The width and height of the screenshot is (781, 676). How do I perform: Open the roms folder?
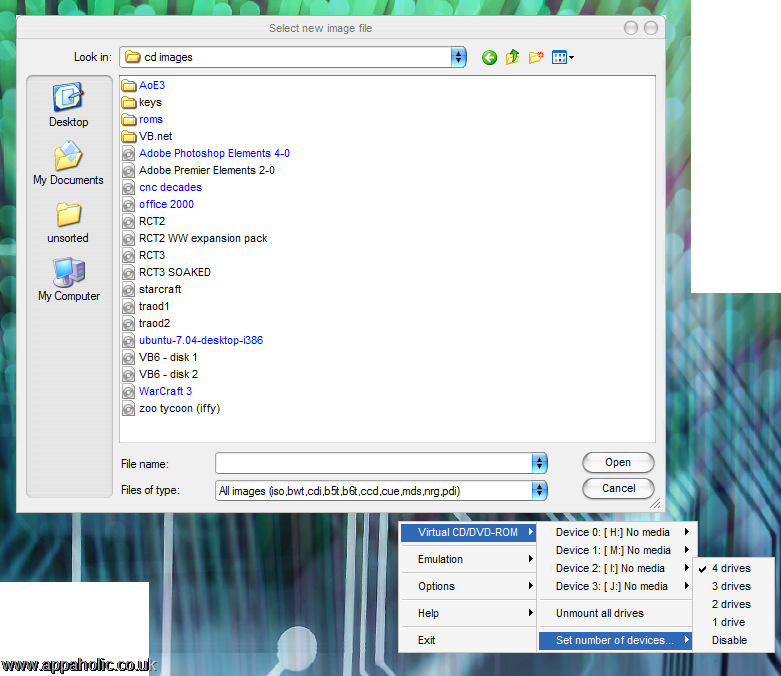pyautogui.click(x=142, y=119)
